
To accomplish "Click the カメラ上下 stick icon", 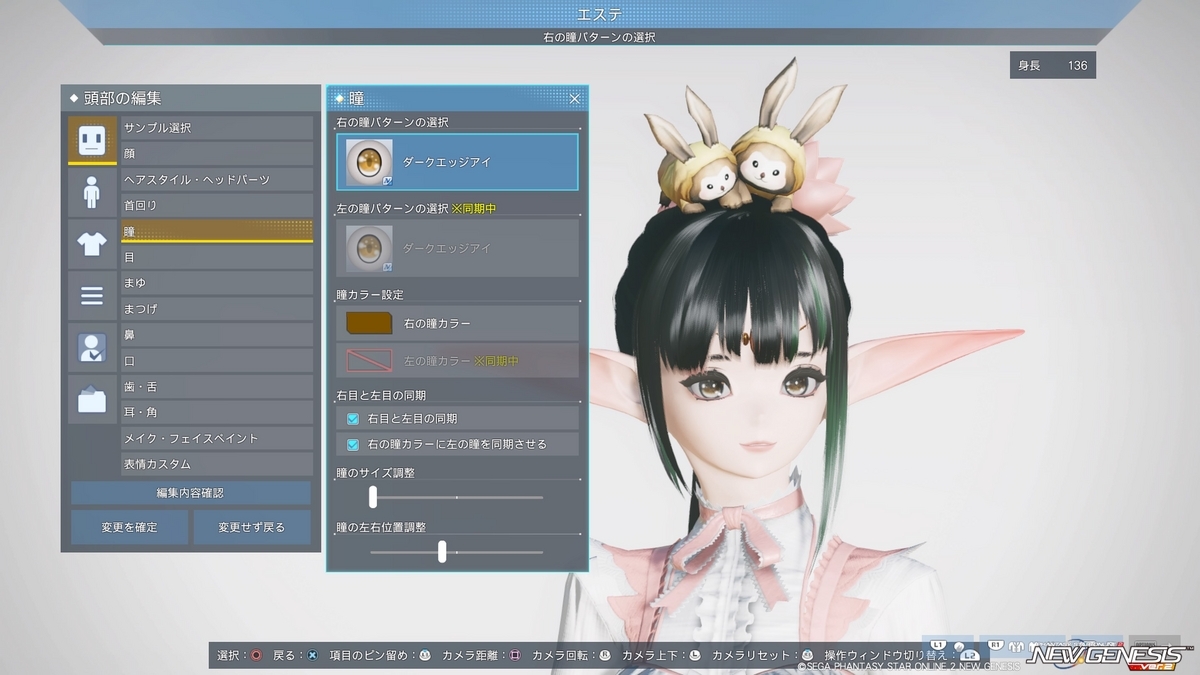I will (695, 655).
